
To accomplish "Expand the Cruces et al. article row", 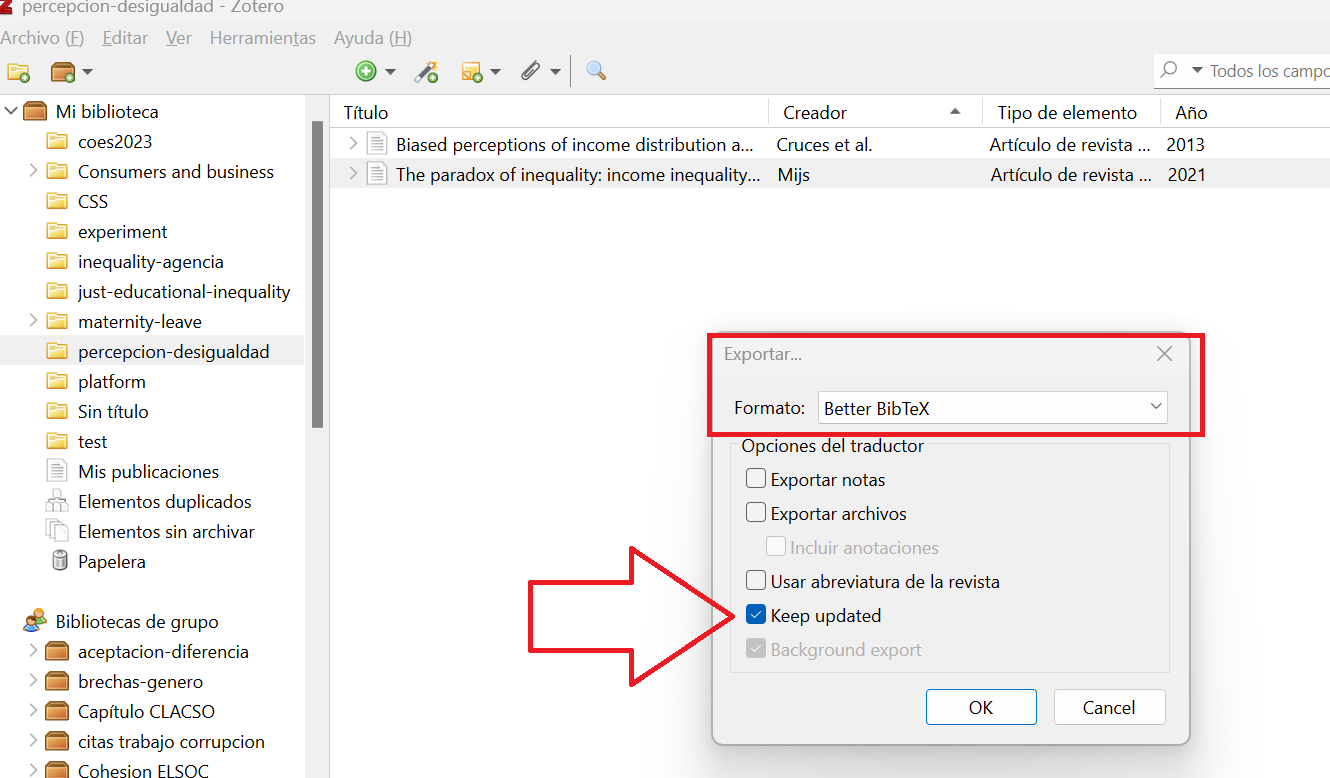I will [352, 144].
